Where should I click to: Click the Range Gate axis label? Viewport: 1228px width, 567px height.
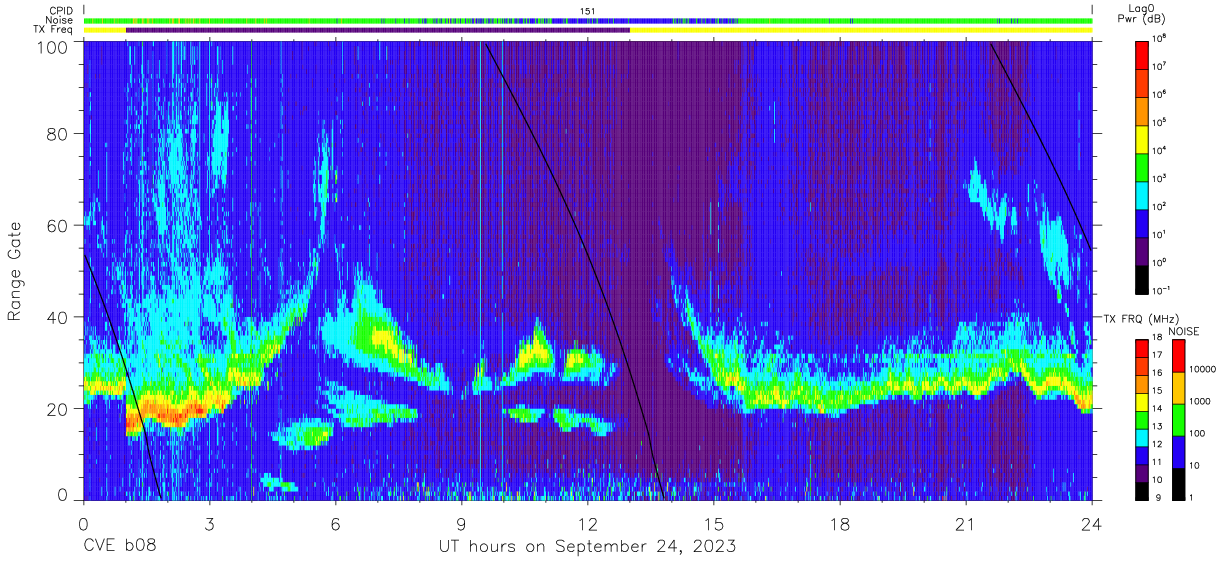(x=15, y=271)
